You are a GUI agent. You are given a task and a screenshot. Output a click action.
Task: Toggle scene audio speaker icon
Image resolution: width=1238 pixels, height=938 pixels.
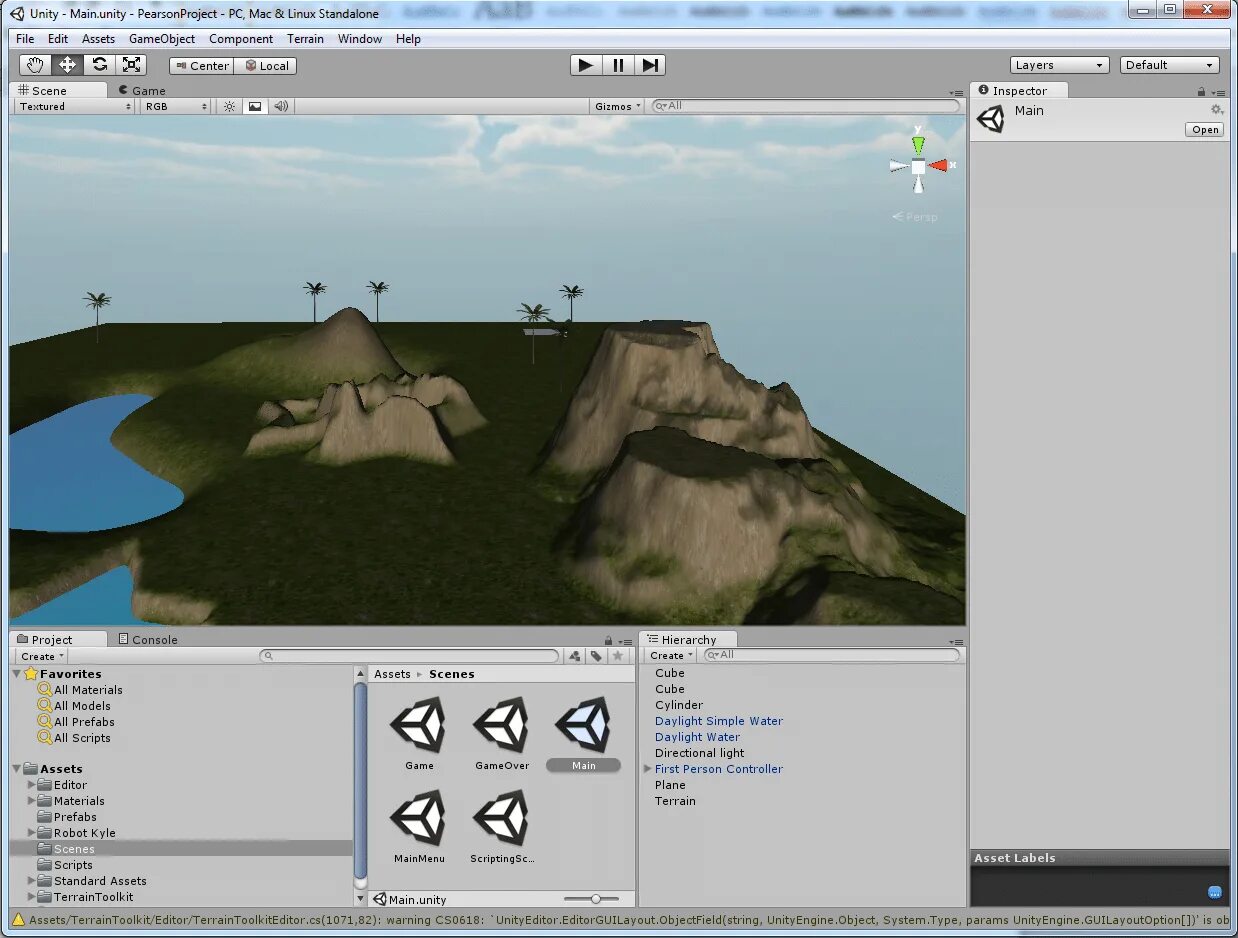[x=281, y=106]
